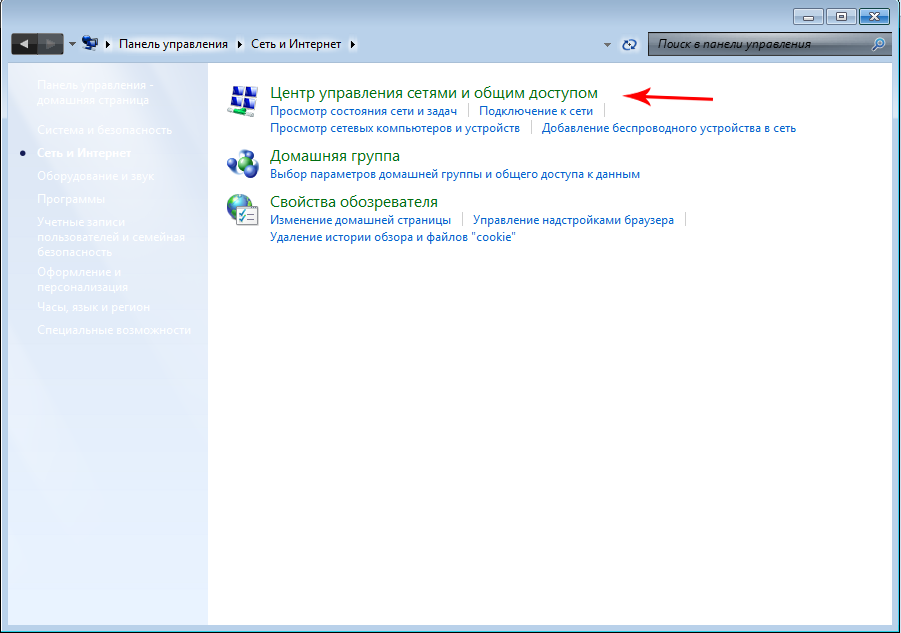Click the search magnifier icon
The width and height of the screenshot is (901, 633).
pos(878,44)
